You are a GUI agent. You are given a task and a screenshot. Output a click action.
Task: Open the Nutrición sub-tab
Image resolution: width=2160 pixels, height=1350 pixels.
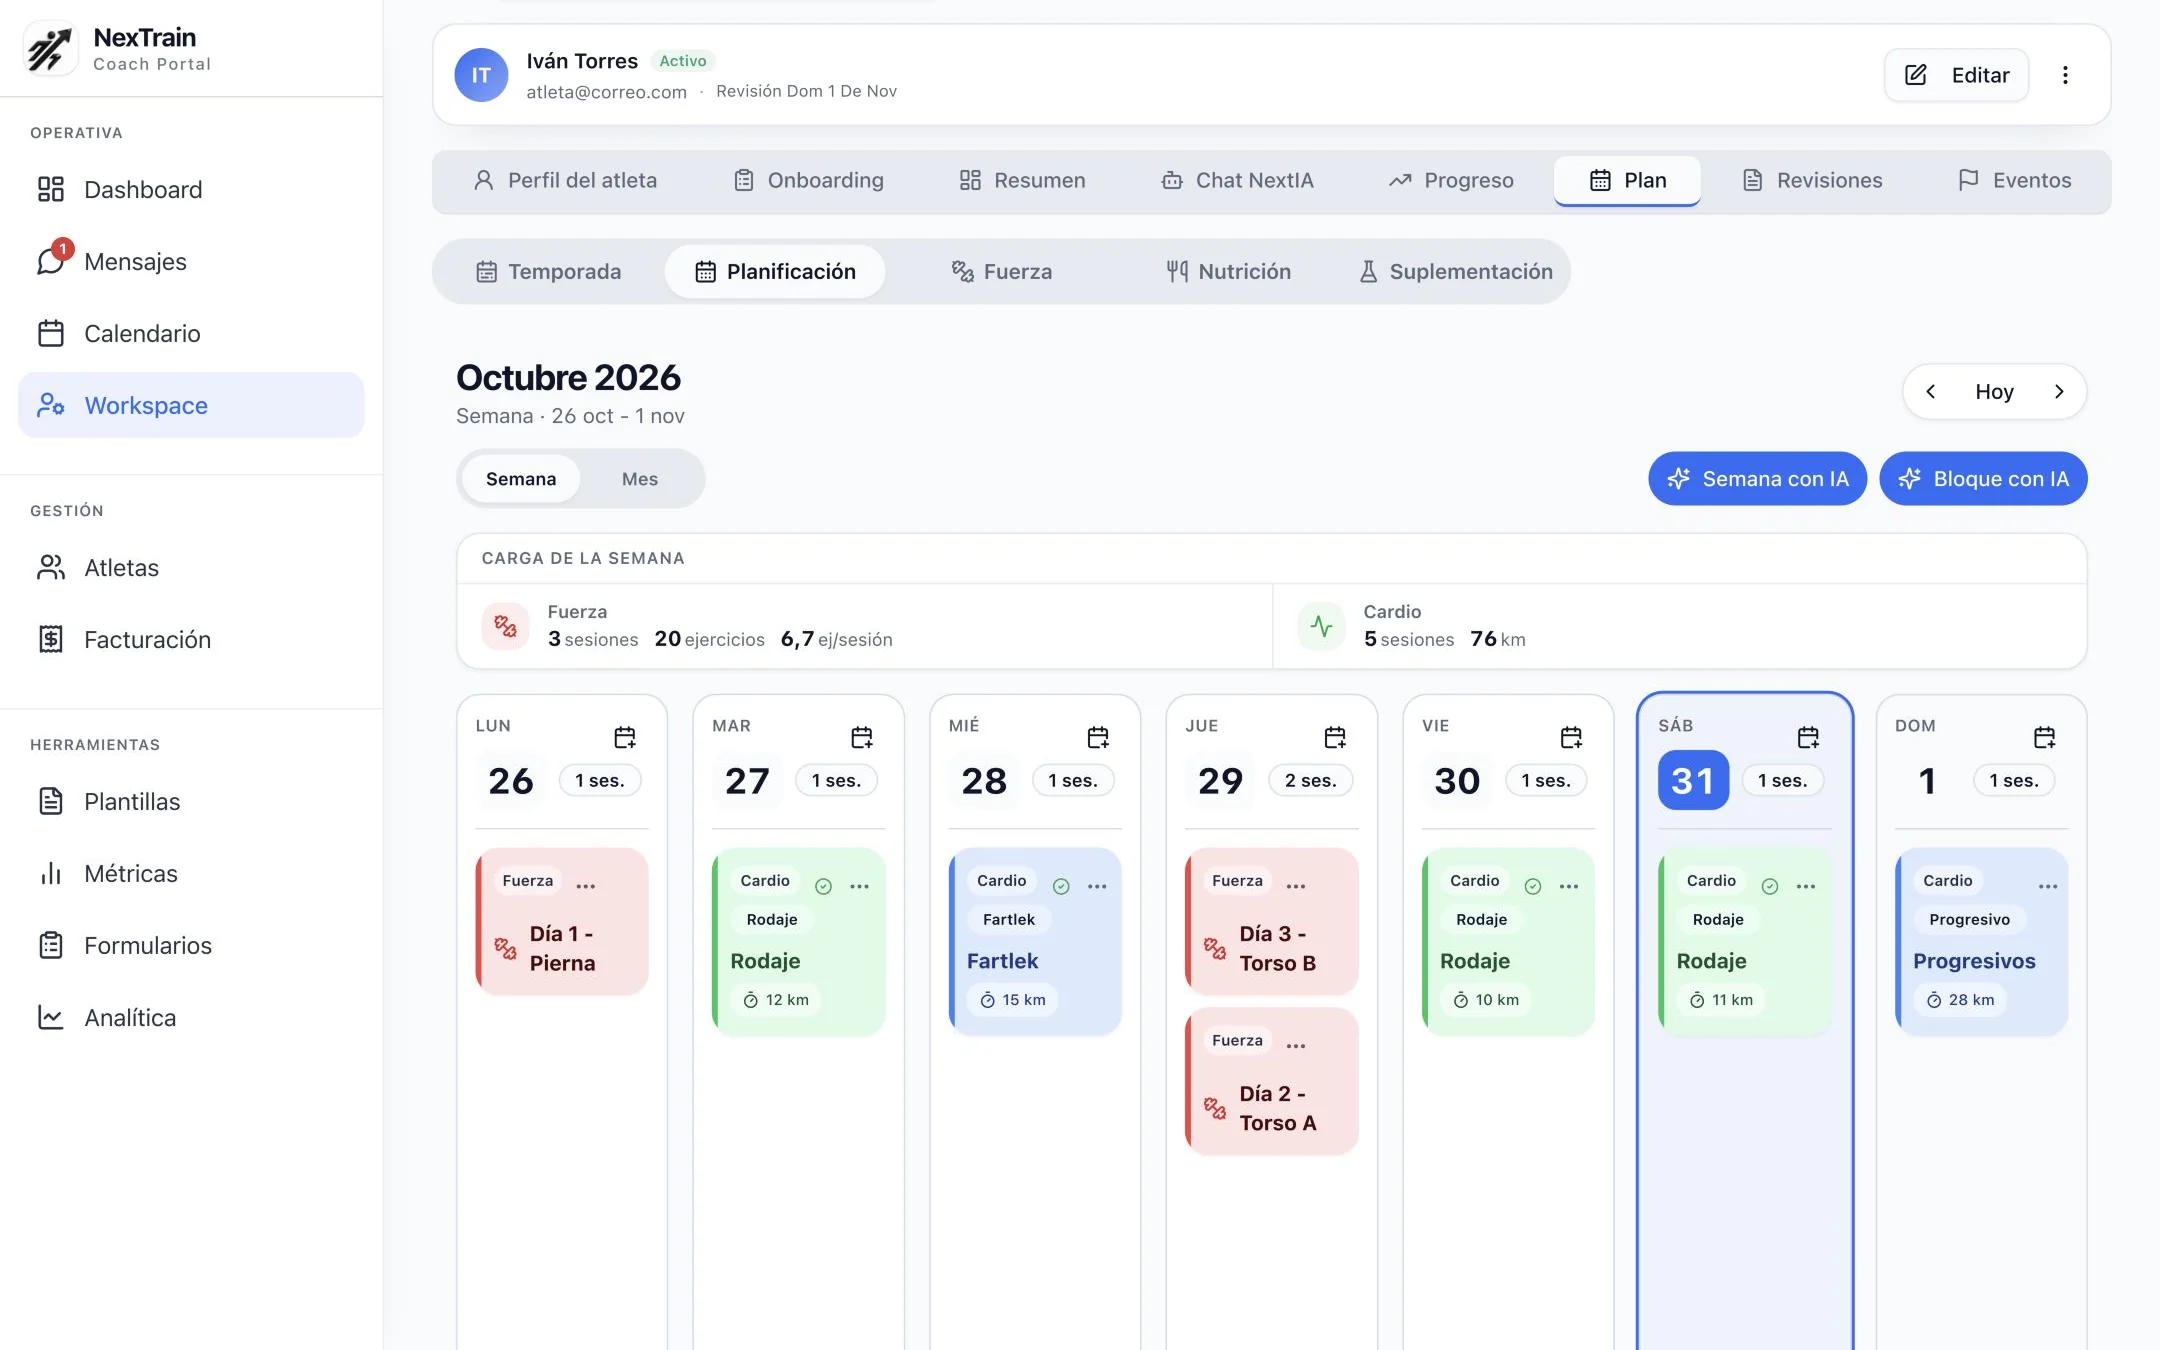[1228, 271]
